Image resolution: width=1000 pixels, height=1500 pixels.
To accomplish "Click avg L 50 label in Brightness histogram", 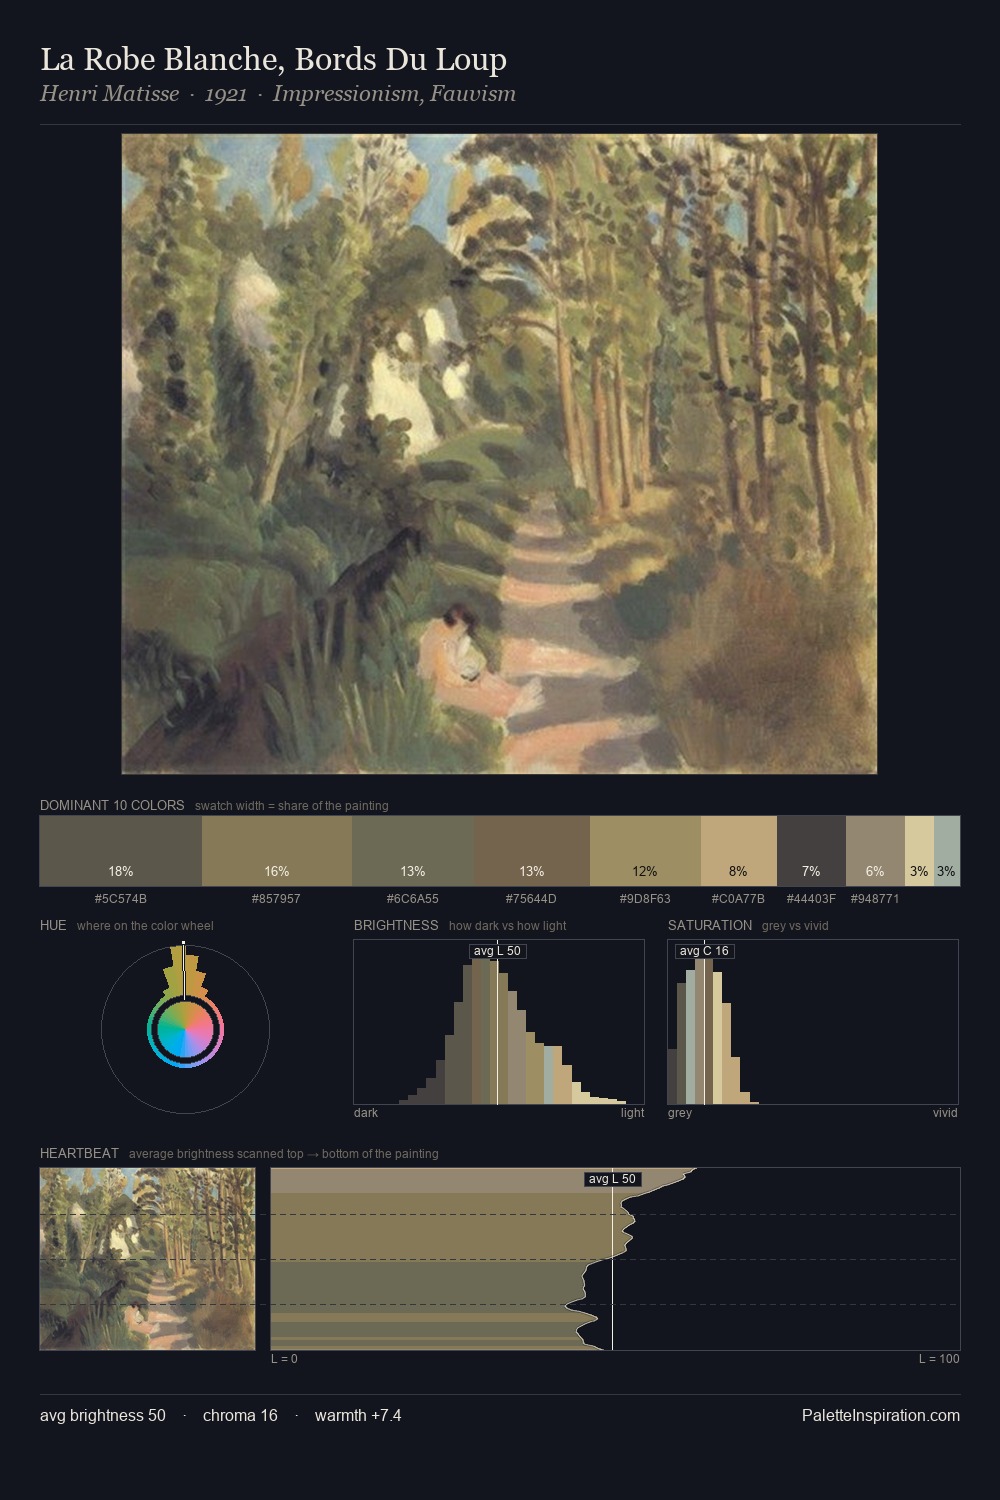I will 498,951.
